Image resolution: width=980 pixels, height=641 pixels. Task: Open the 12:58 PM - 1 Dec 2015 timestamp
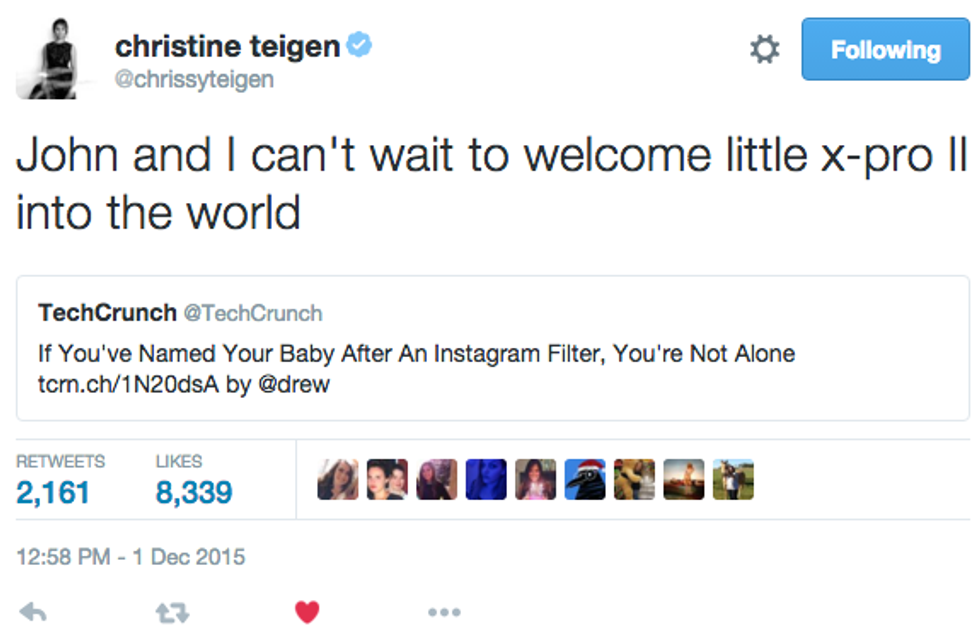point(131,557)
